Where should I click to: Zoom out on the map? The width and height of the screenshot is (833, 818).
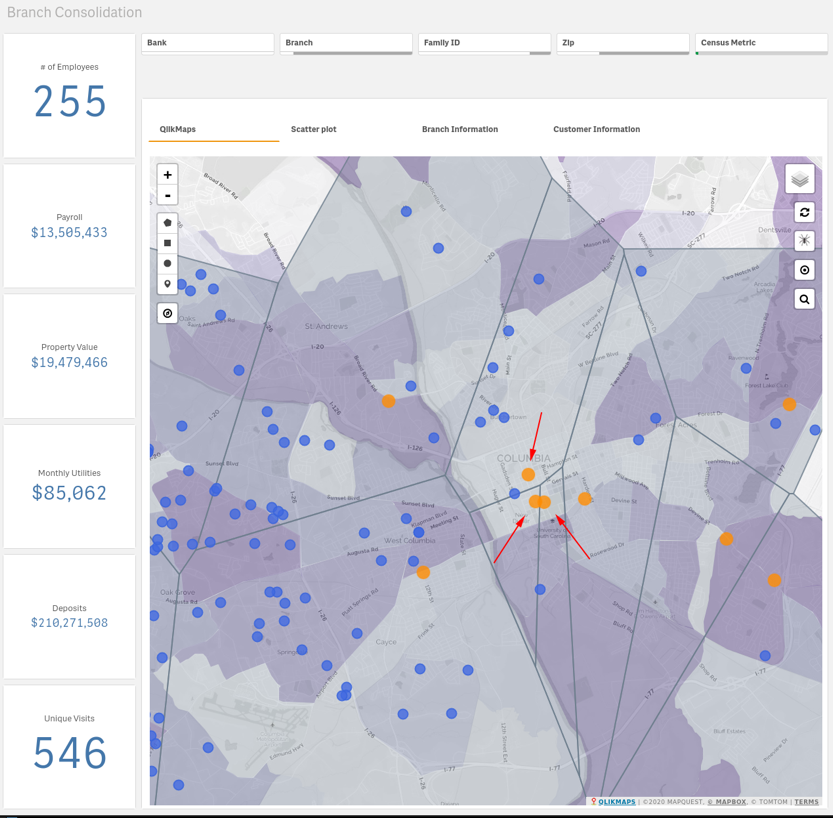tap(167, 196)
